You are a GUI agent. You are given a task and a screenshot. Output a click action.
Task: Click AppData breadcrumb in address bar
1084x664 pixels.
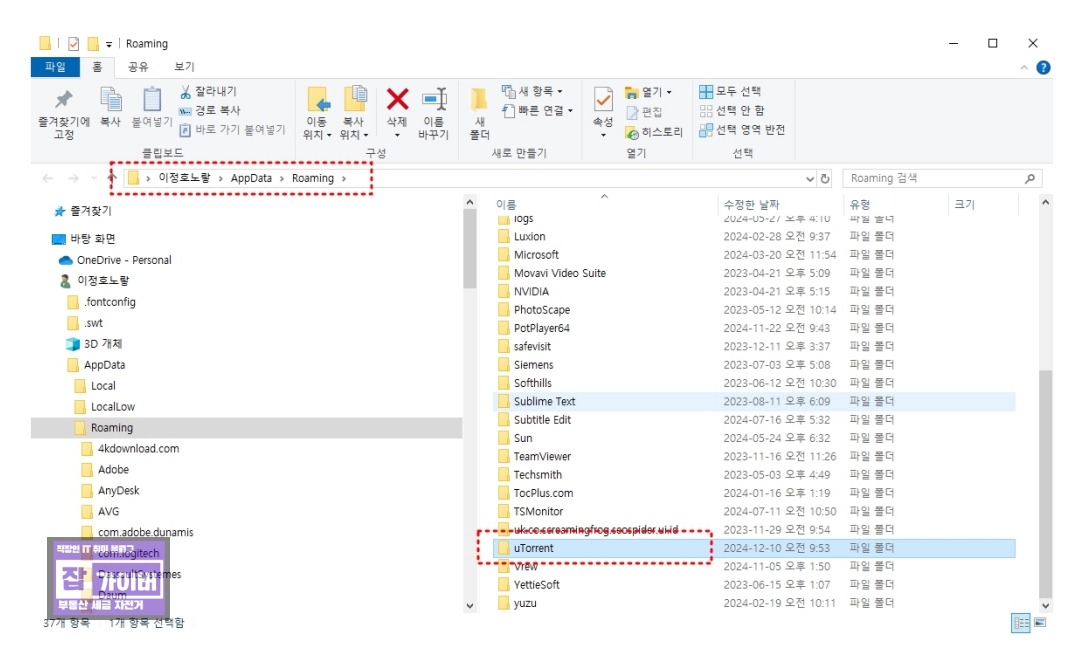[251, 178]
